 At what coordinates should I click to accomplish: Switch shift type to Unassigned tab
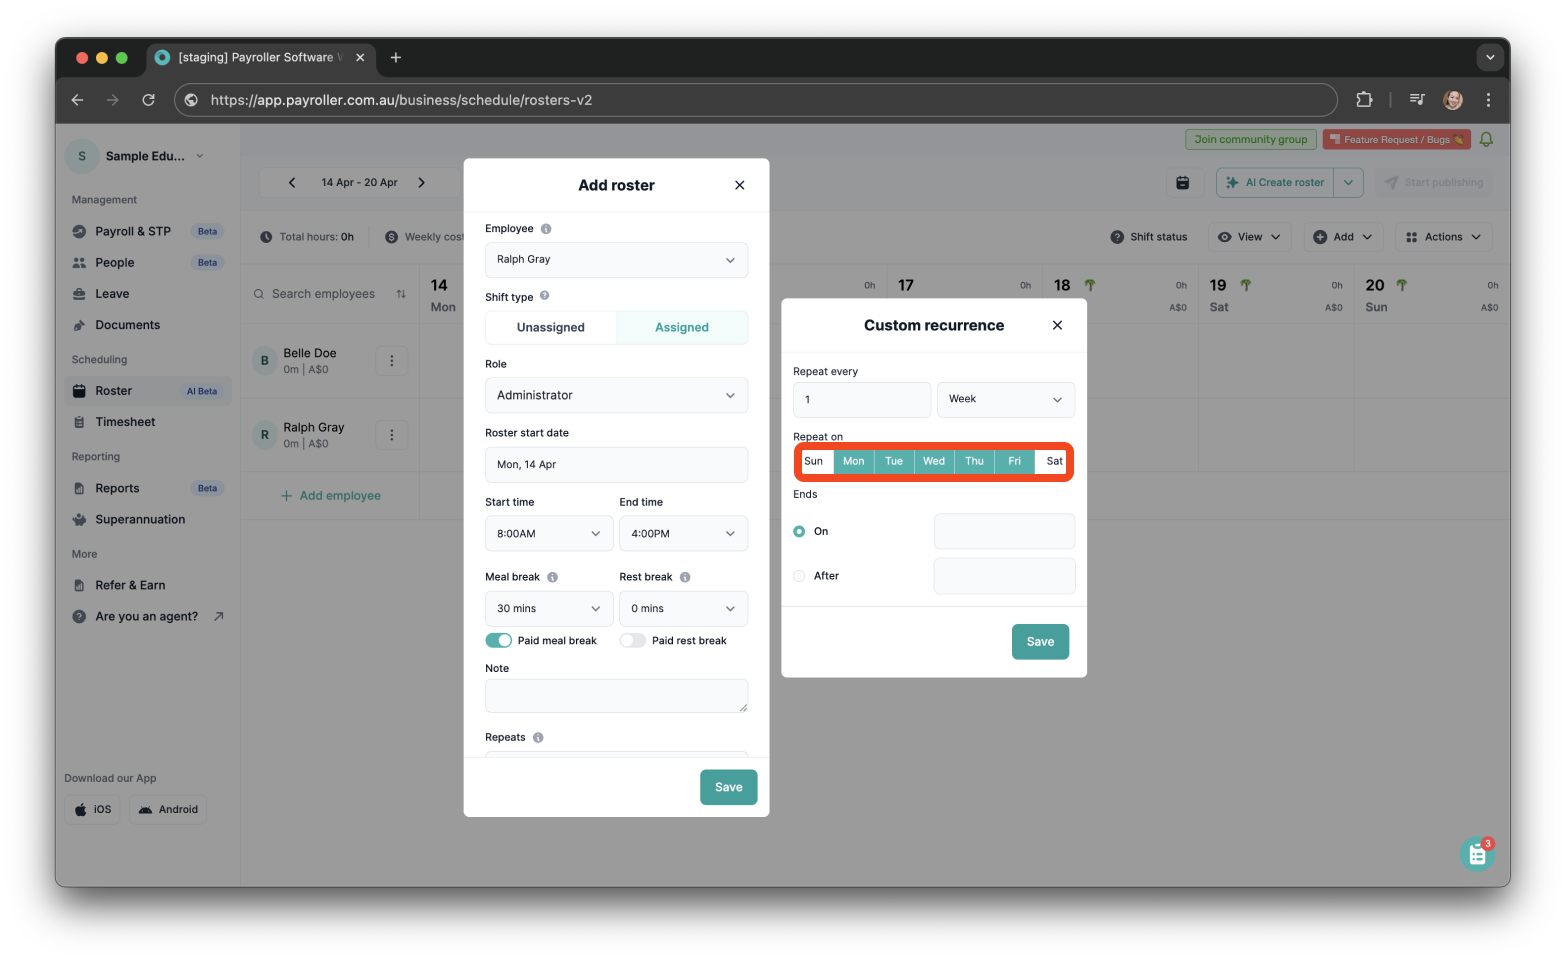(550, 327)
